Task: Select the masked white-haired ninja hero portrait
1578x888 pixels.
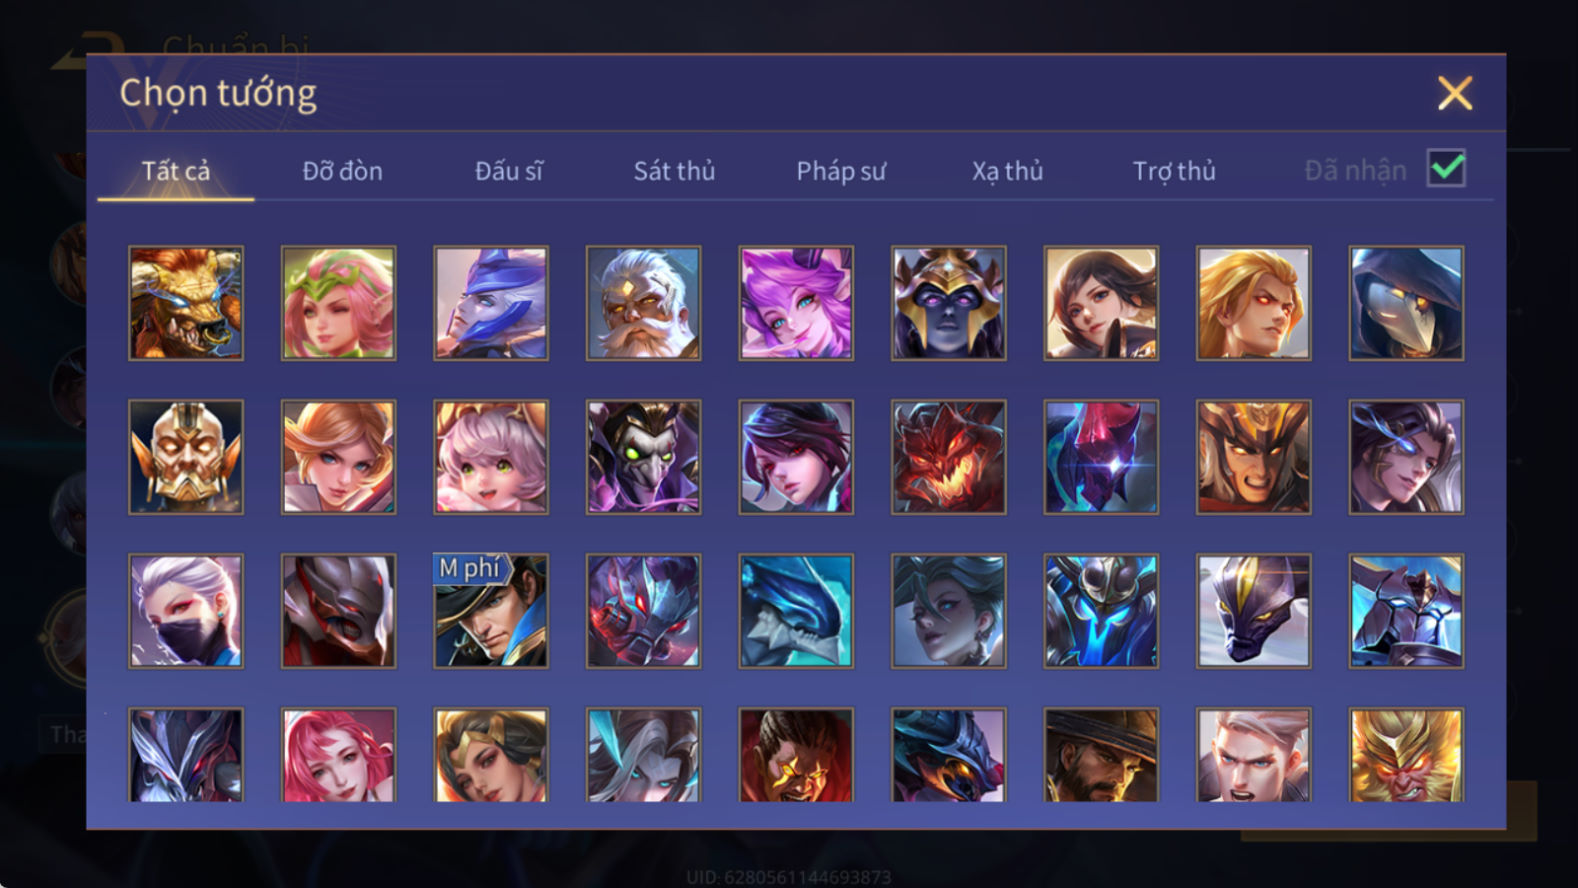Action: pos(186,611)
